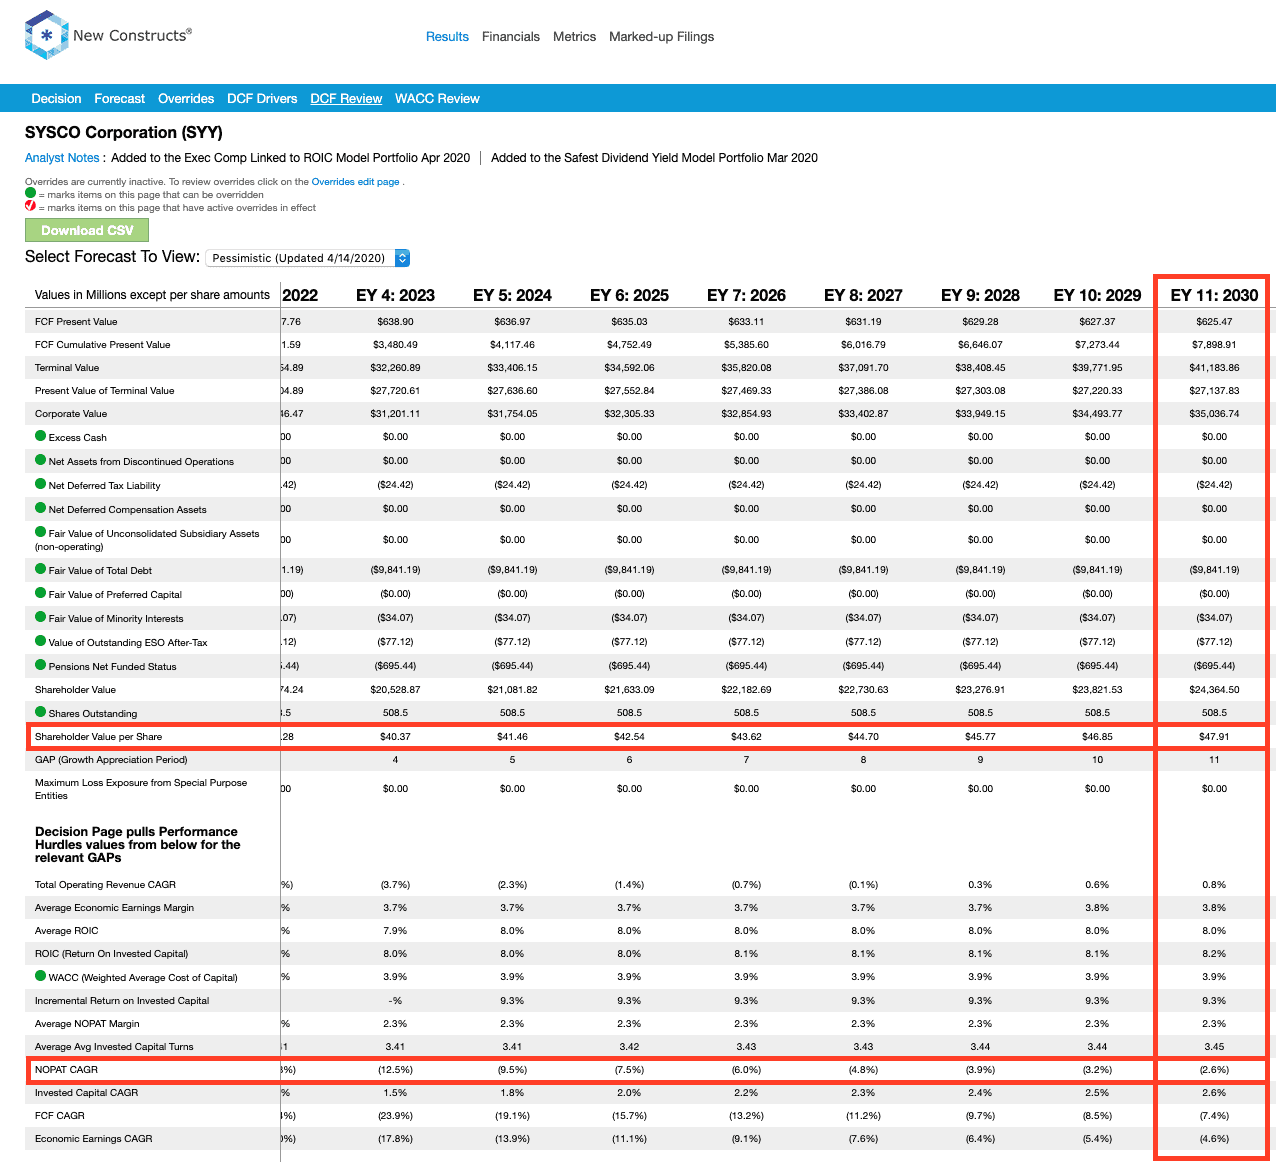Click green dot beside Net Deferred Tax Liability

tap(41, 484)
